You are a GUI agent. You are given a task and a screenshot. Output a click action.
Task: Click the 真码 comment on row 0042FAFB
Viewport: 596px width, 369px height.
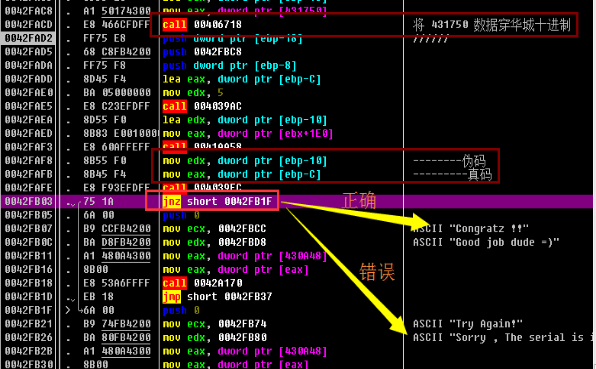pyautogui.click(x=452, y=174)
